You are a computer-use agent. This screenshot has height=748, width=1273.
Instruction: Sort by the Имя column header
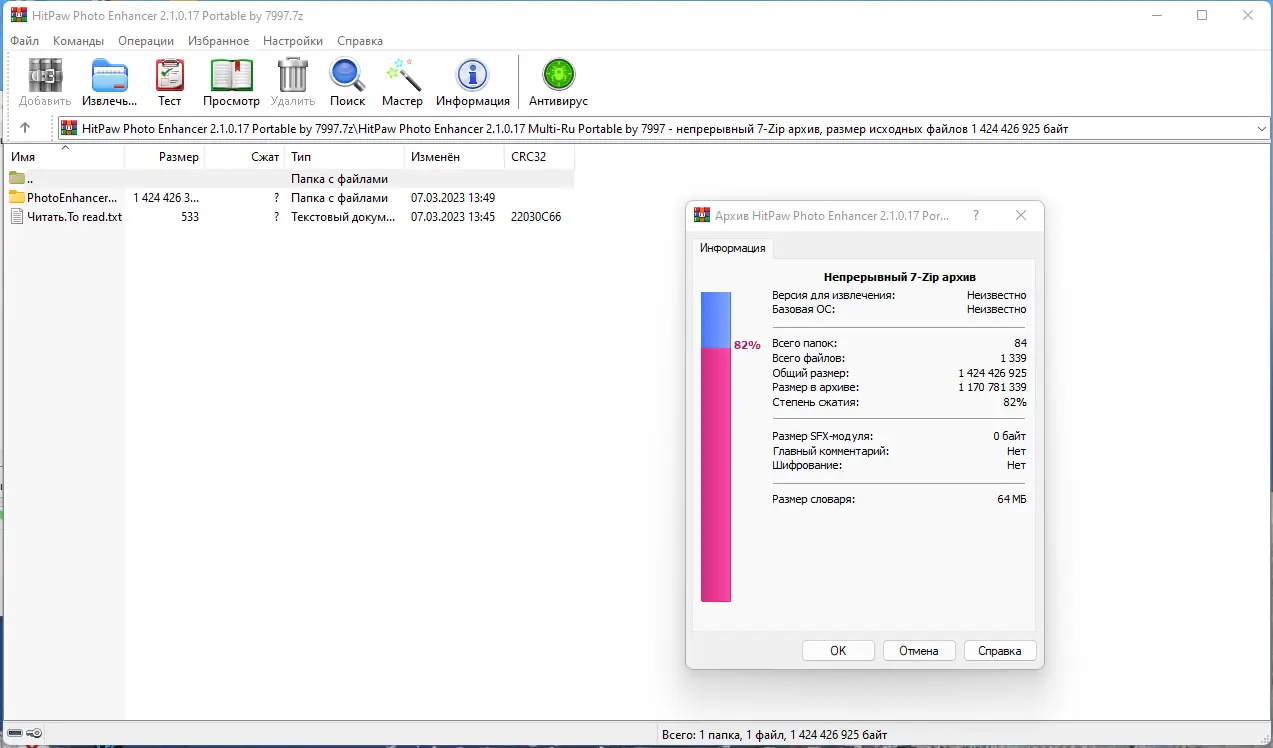click(x=65, y=157)
